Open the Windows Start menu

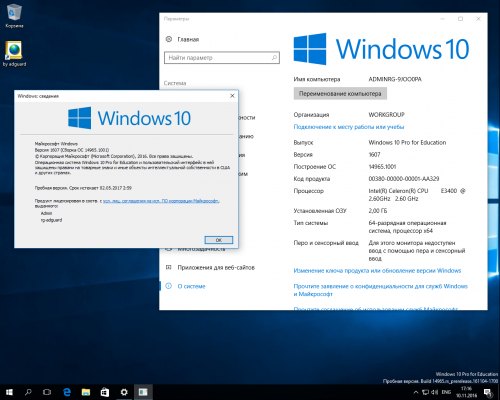(9, 392)
